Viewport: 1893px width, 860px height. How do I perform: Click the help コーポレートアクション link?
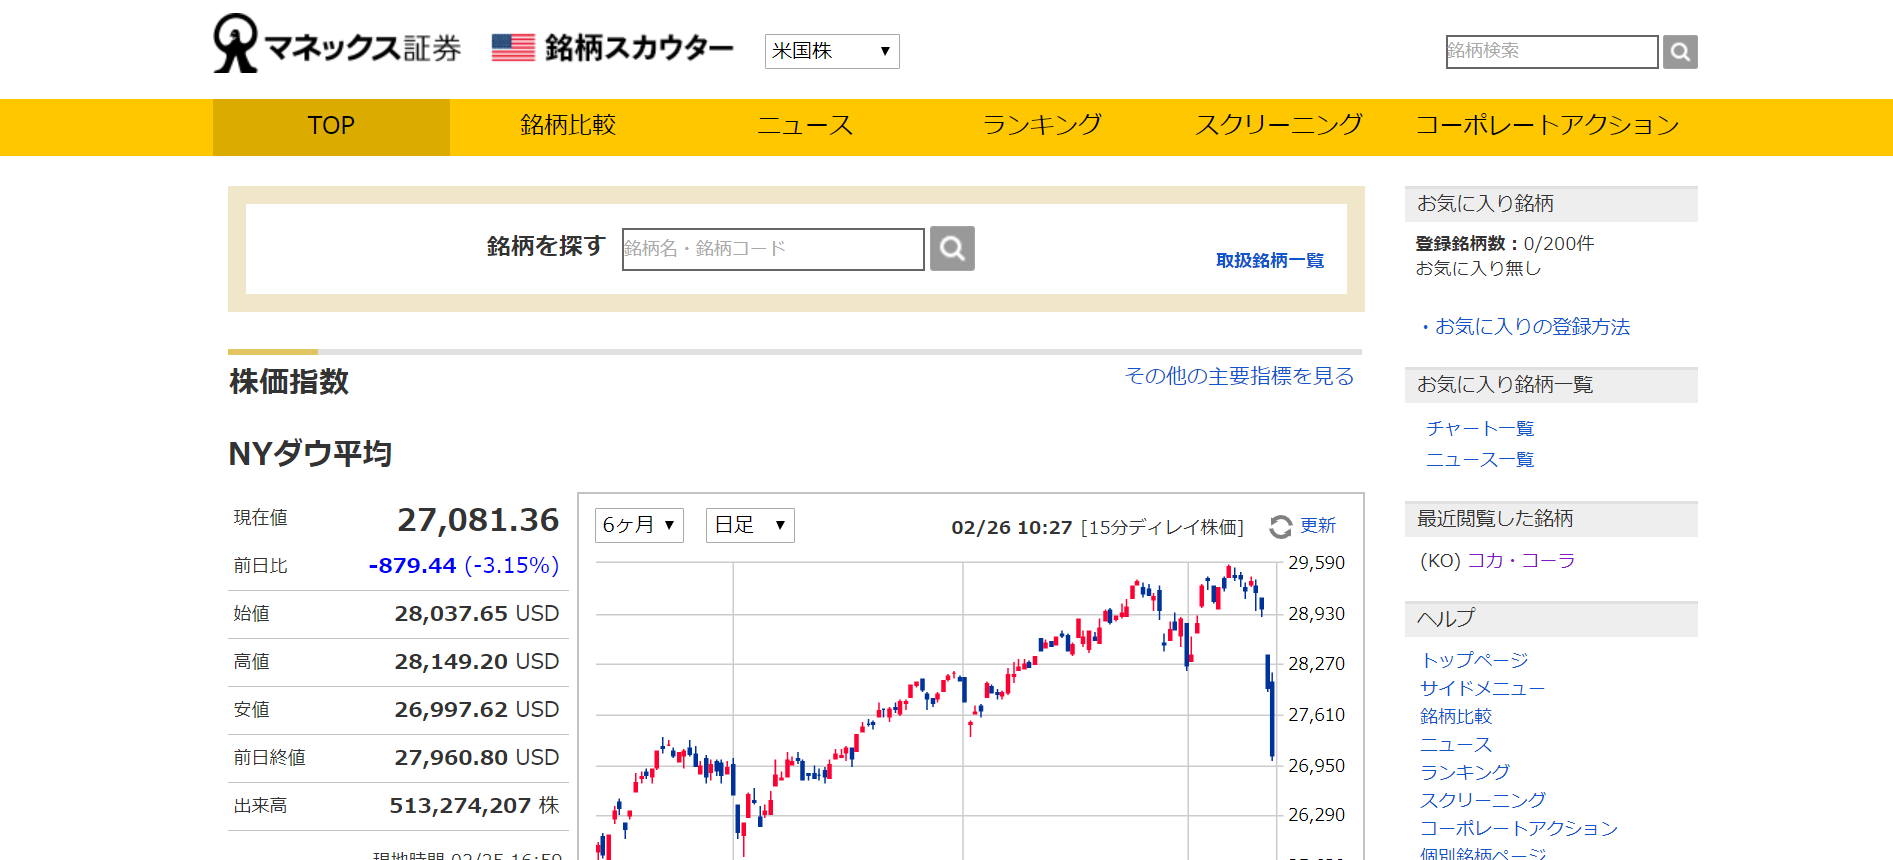click(x=1519, y=828)
